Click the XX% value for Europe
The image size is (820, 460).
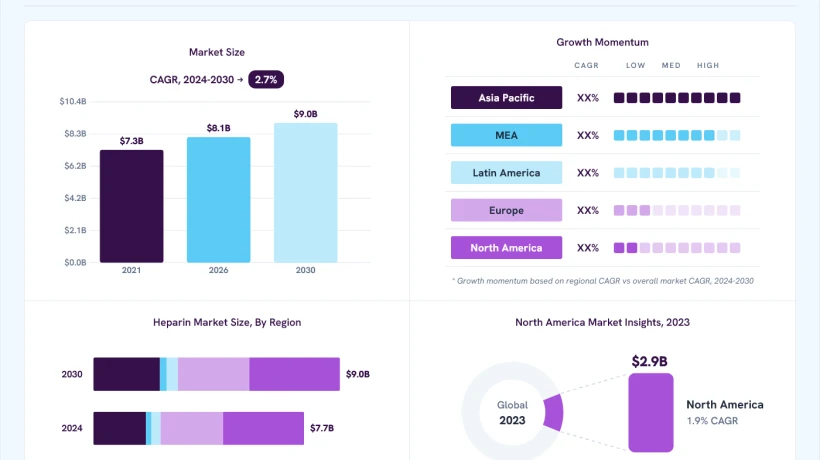[x=588, y=210]
